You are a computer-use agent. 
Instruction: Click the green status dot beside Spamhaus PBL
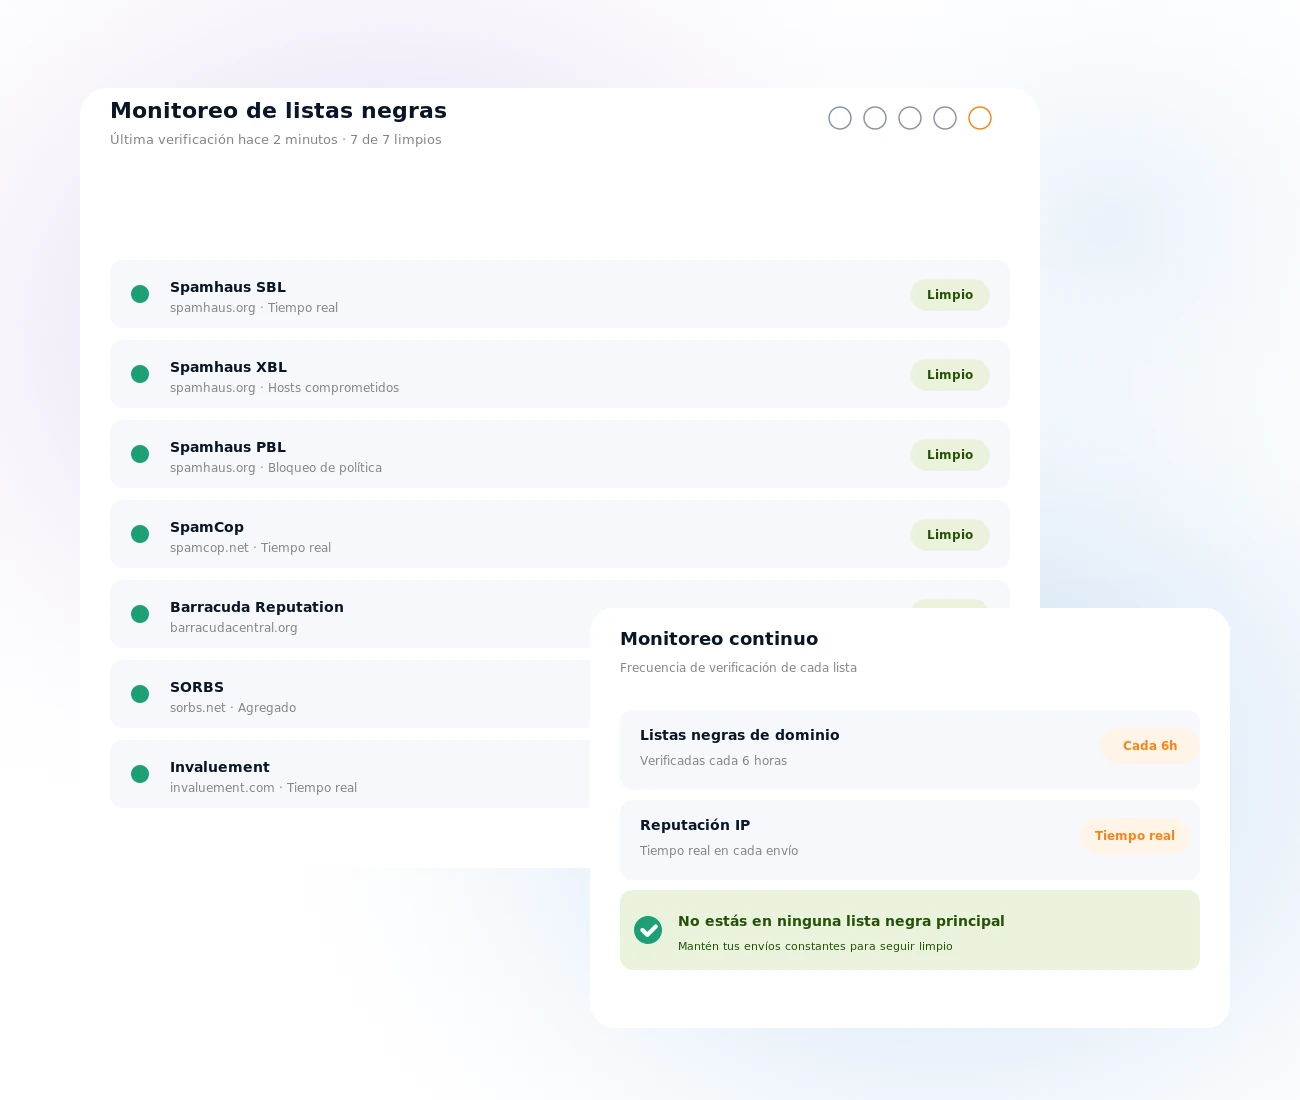tap(140, 454)
